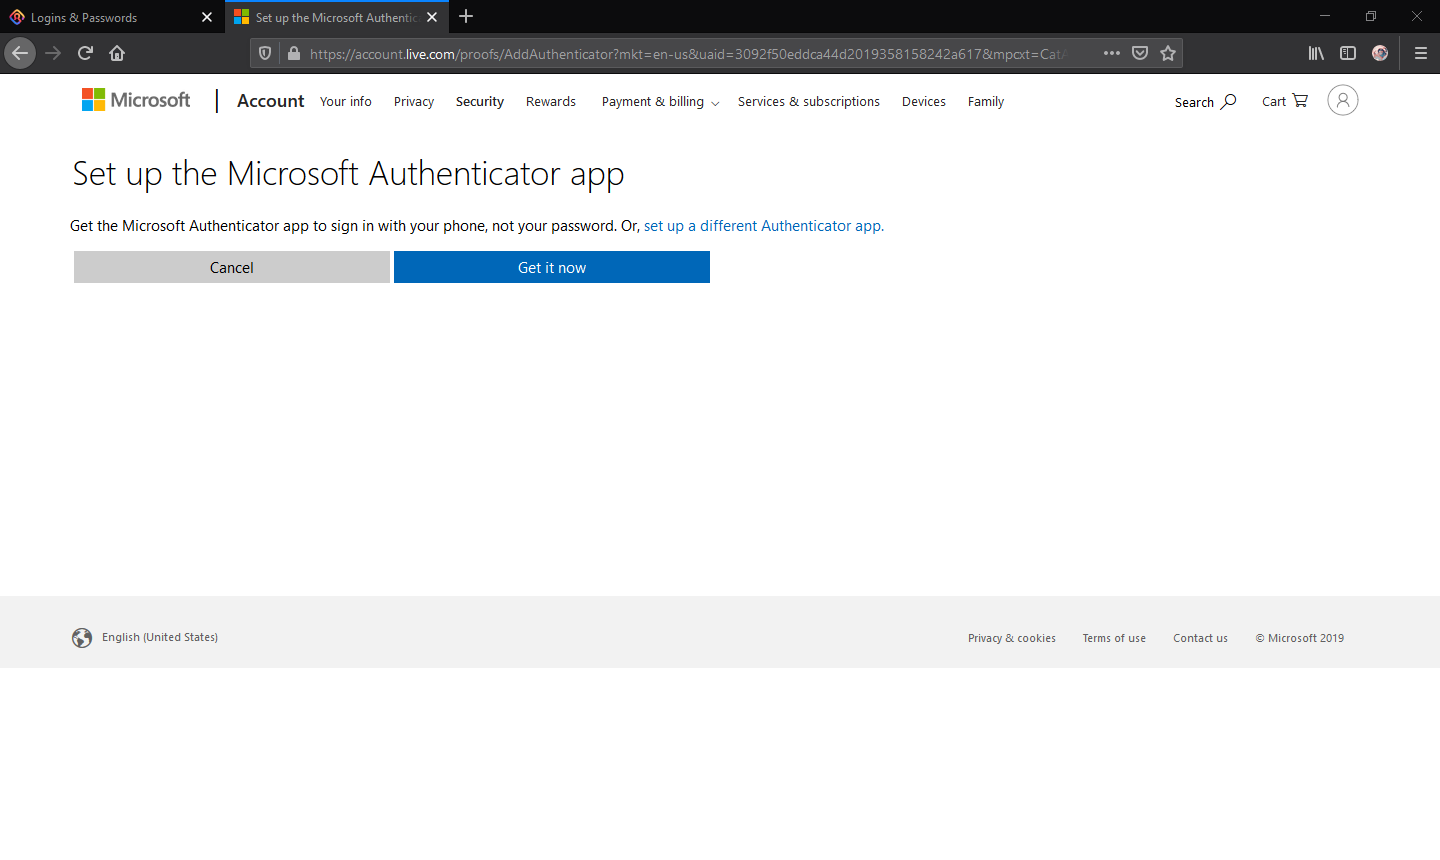Go to the Devices page
The width and height of the screenshot is (1440, 860).
(924, 102)
